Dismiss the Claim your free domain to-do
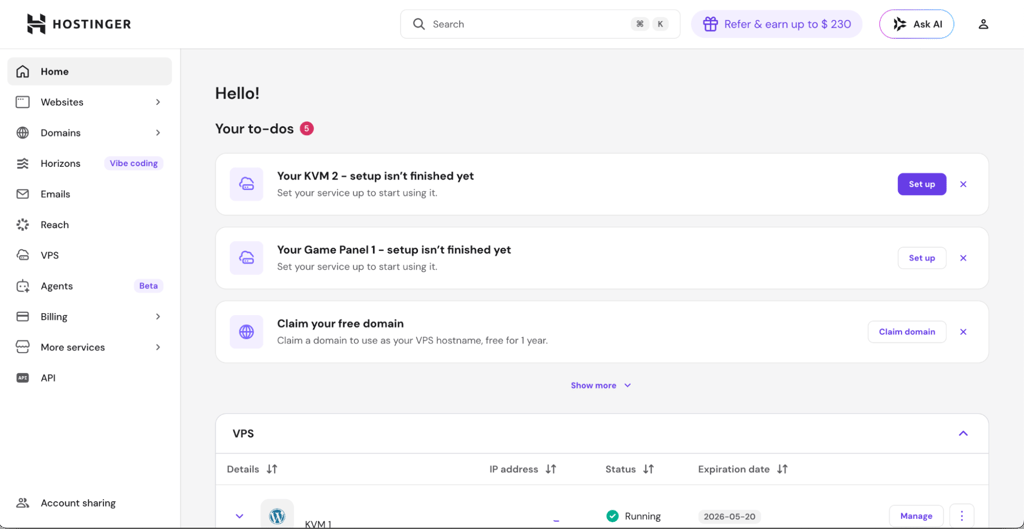 963,332
